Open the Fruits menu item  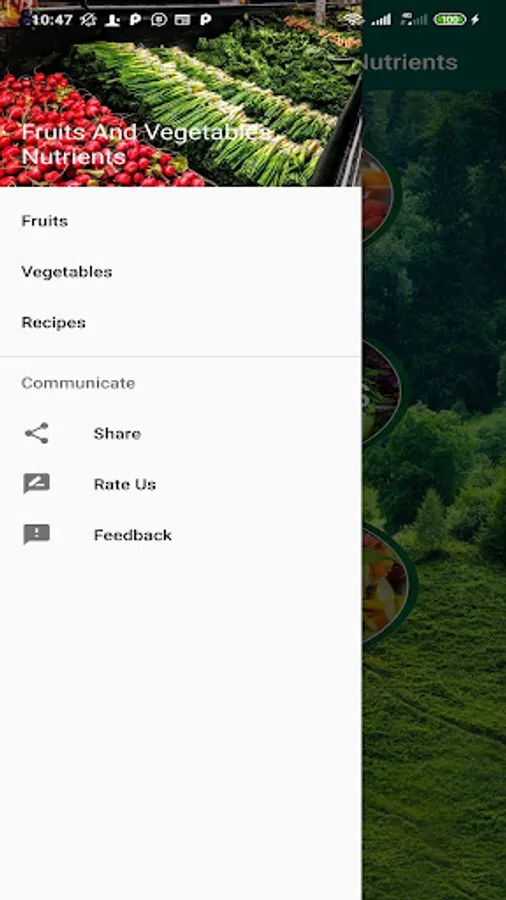(x=181, y=221)
